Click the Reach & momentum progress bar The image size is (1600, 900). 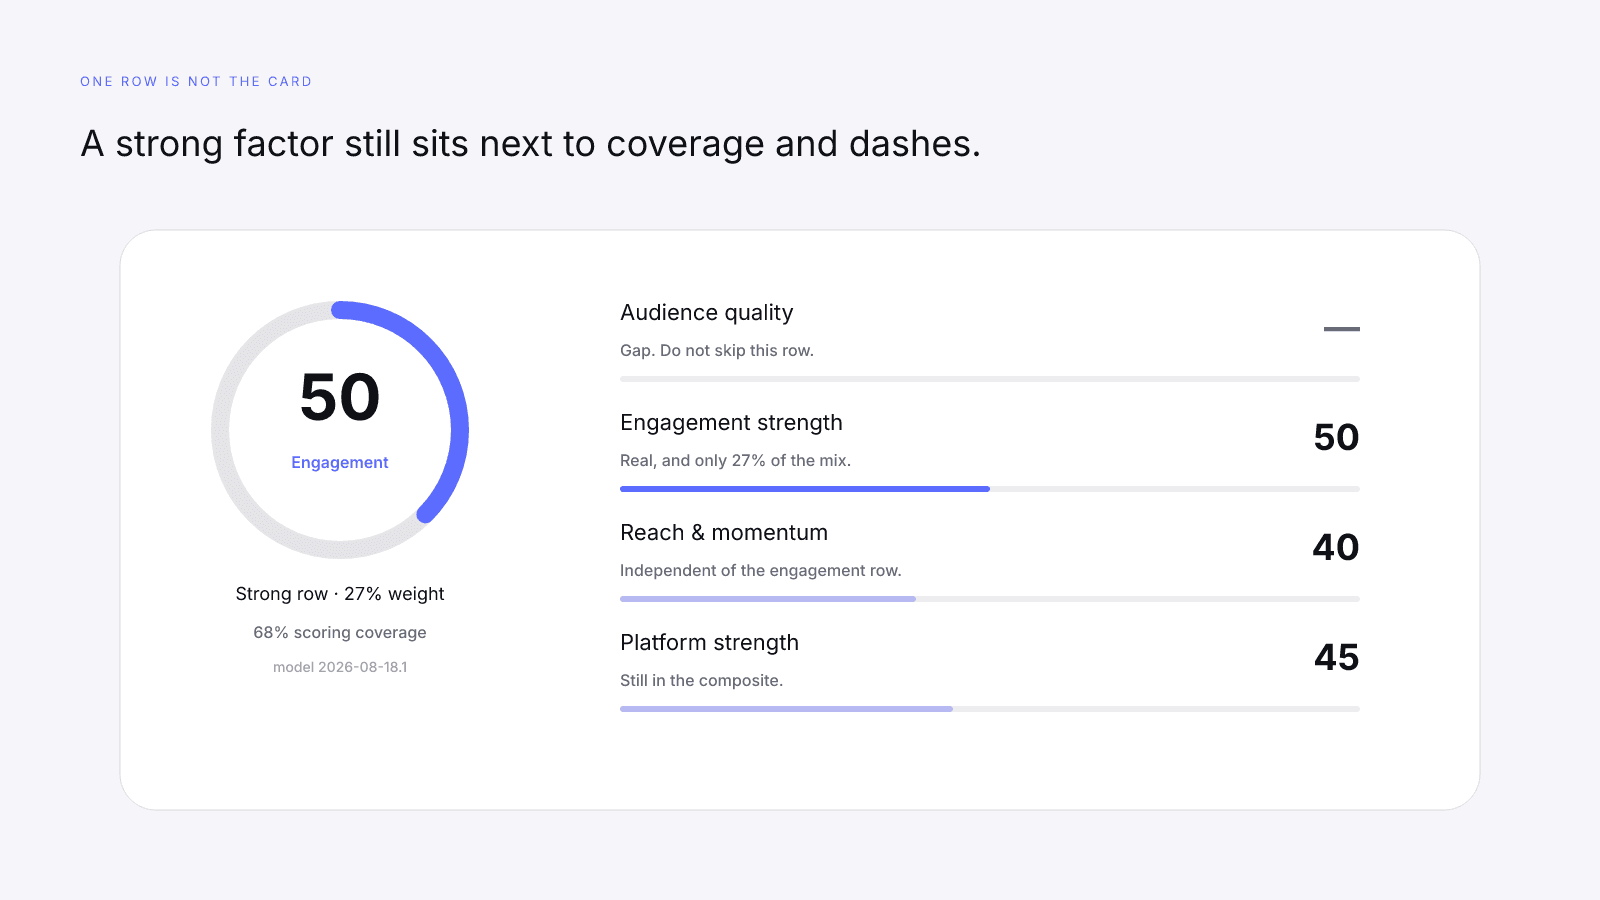pyautogui.click(x=990, y=599)
